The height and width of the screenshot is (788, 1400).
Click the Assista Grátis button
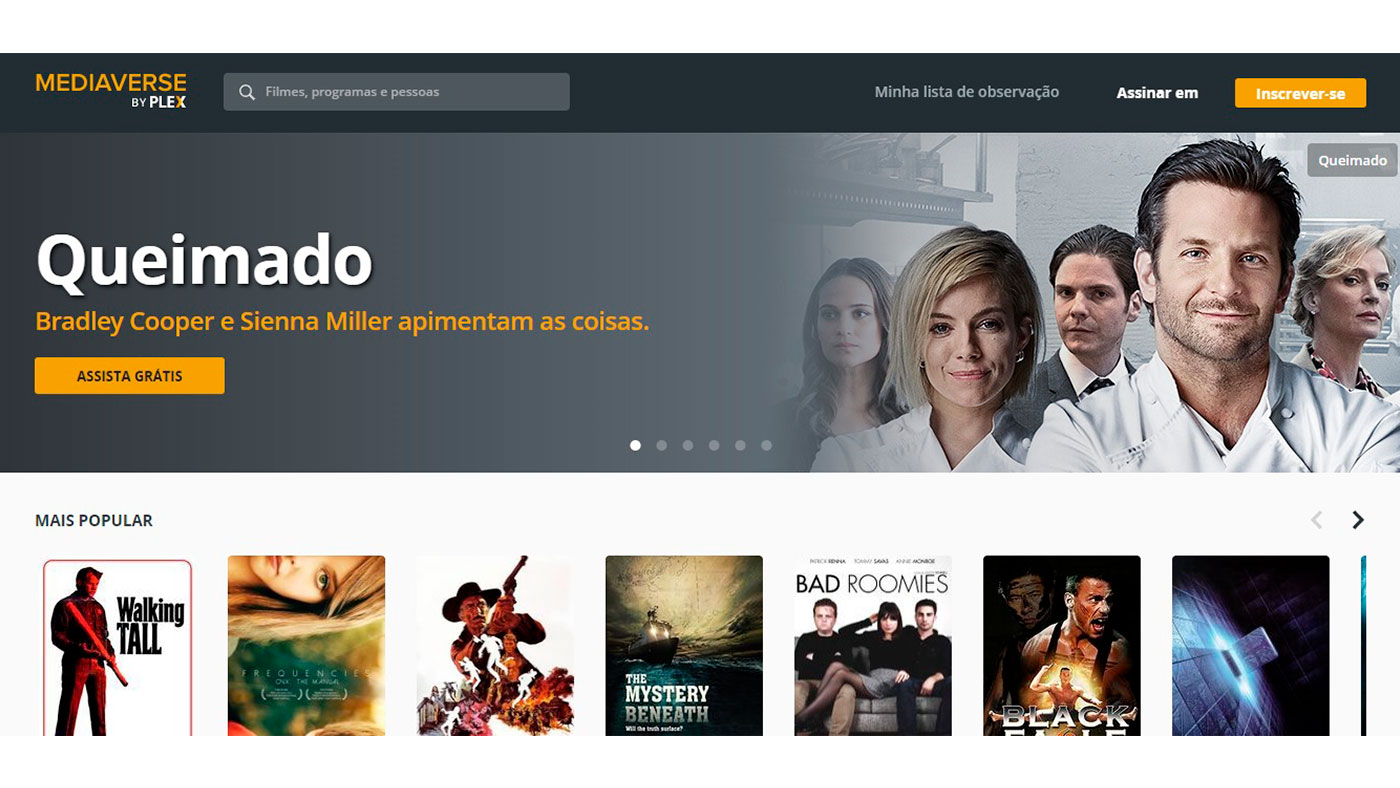(130, 376)
